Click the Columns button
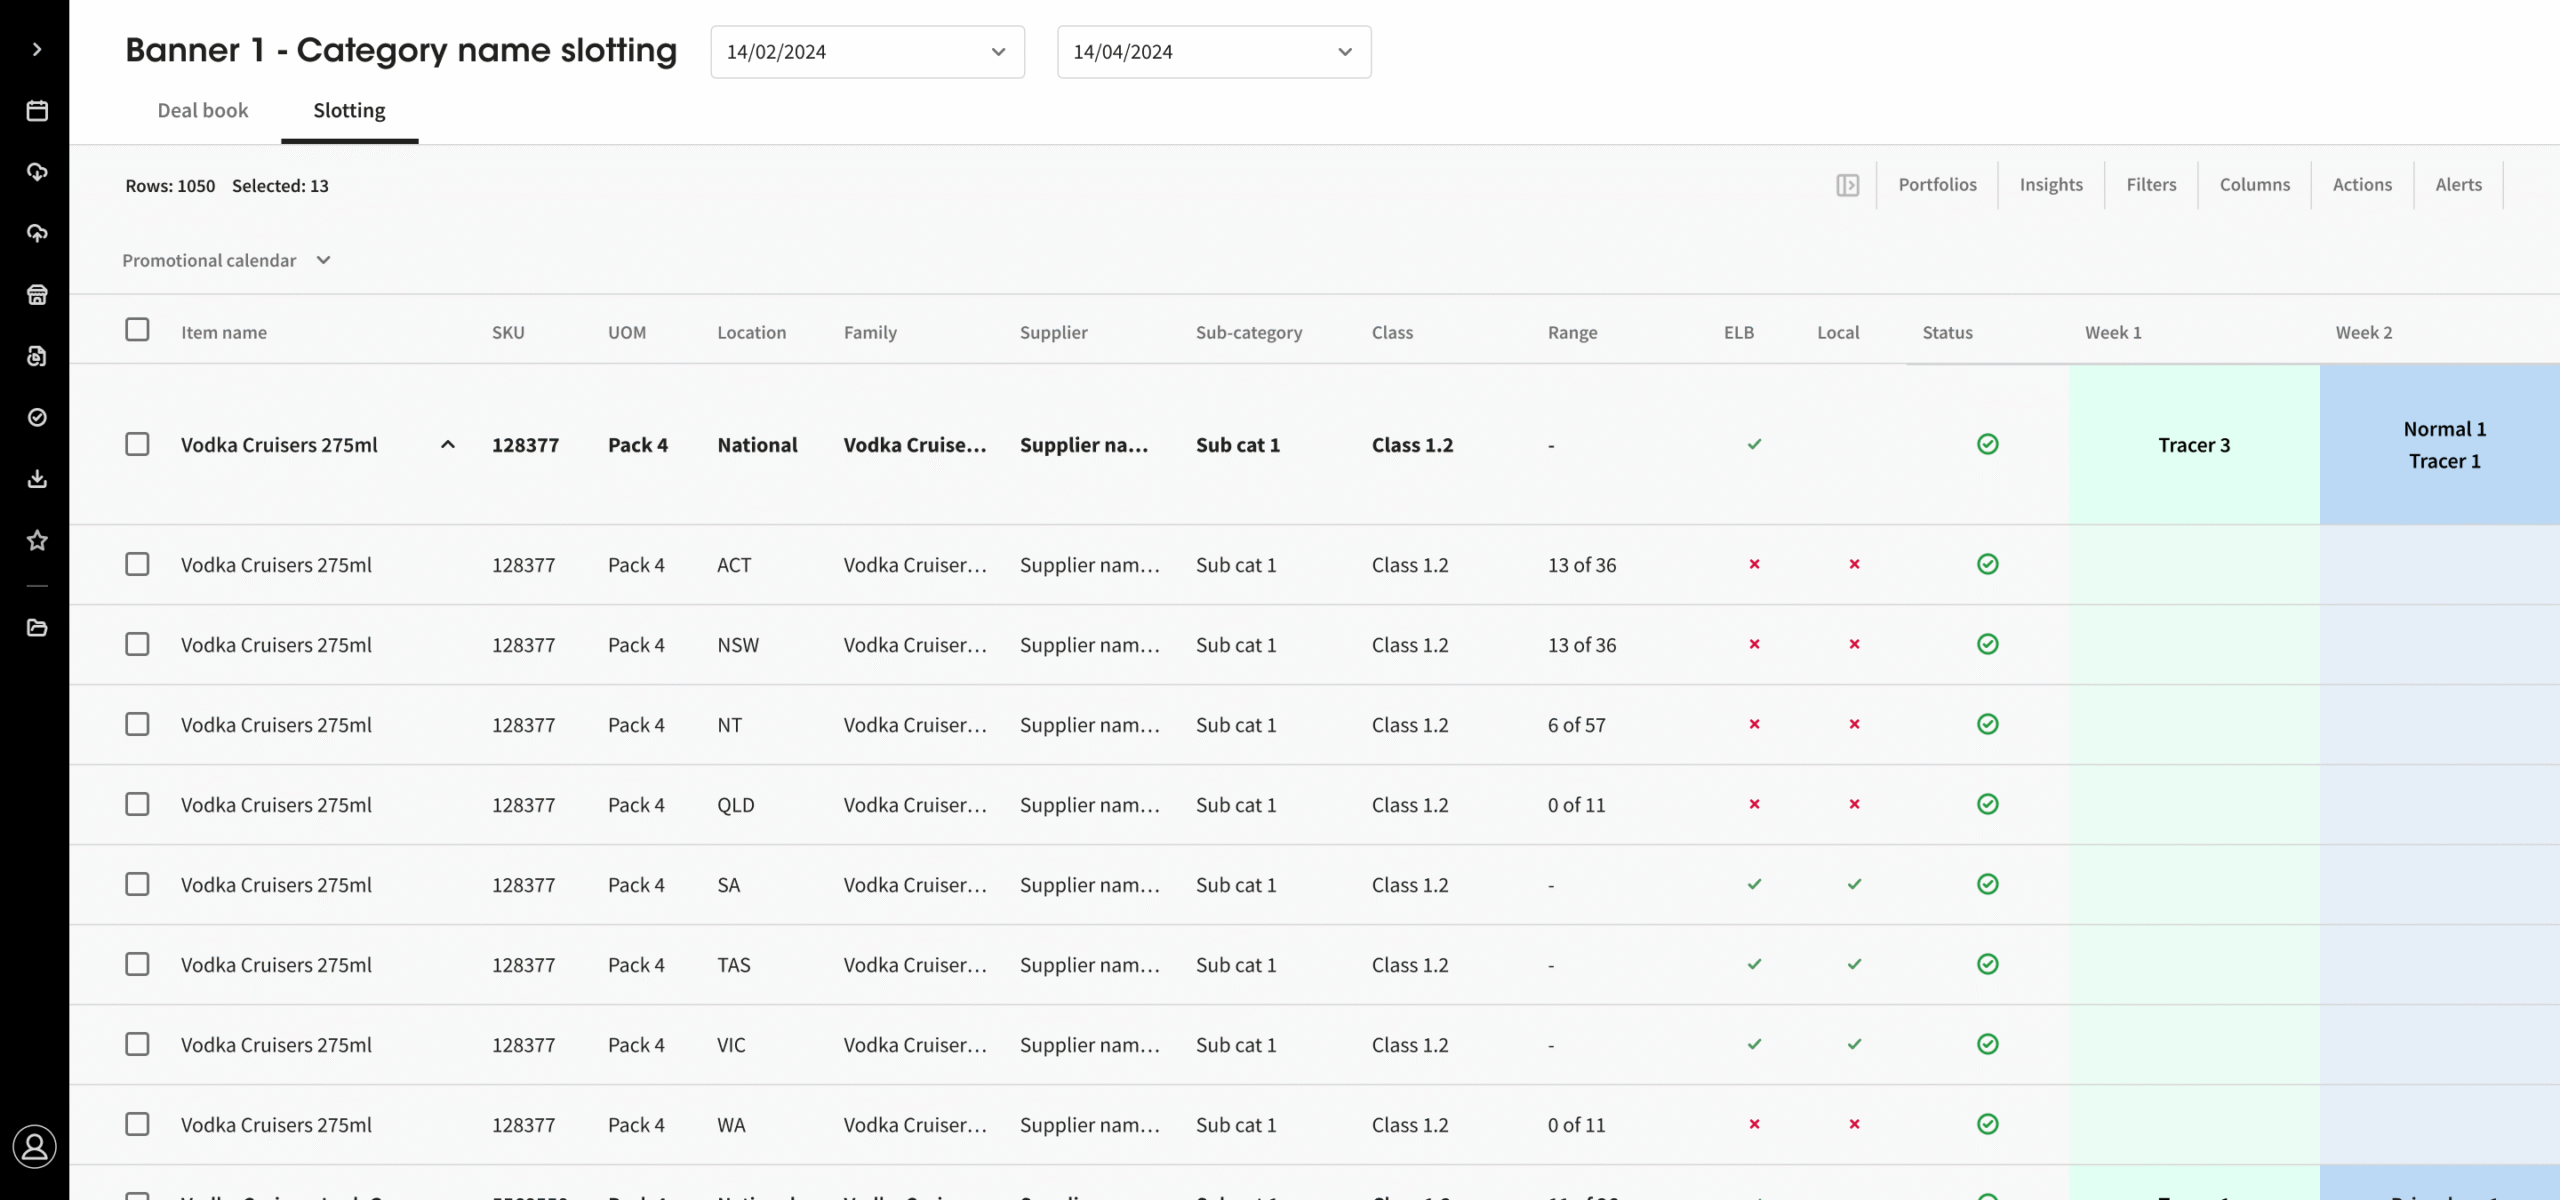The width and height of the screenshot is (2560, 1200). (2254, 185)
